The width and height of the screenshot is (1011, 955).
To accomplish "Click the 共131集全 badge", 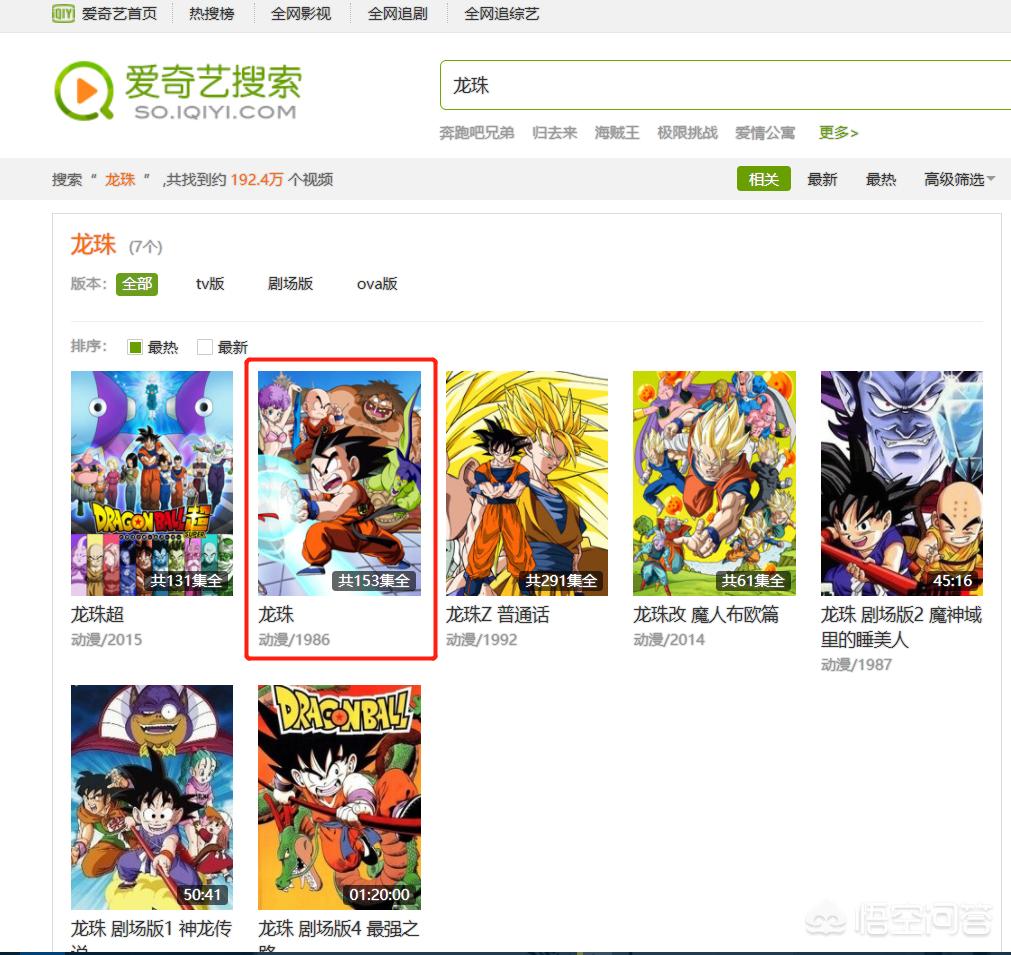I will 186,580.
